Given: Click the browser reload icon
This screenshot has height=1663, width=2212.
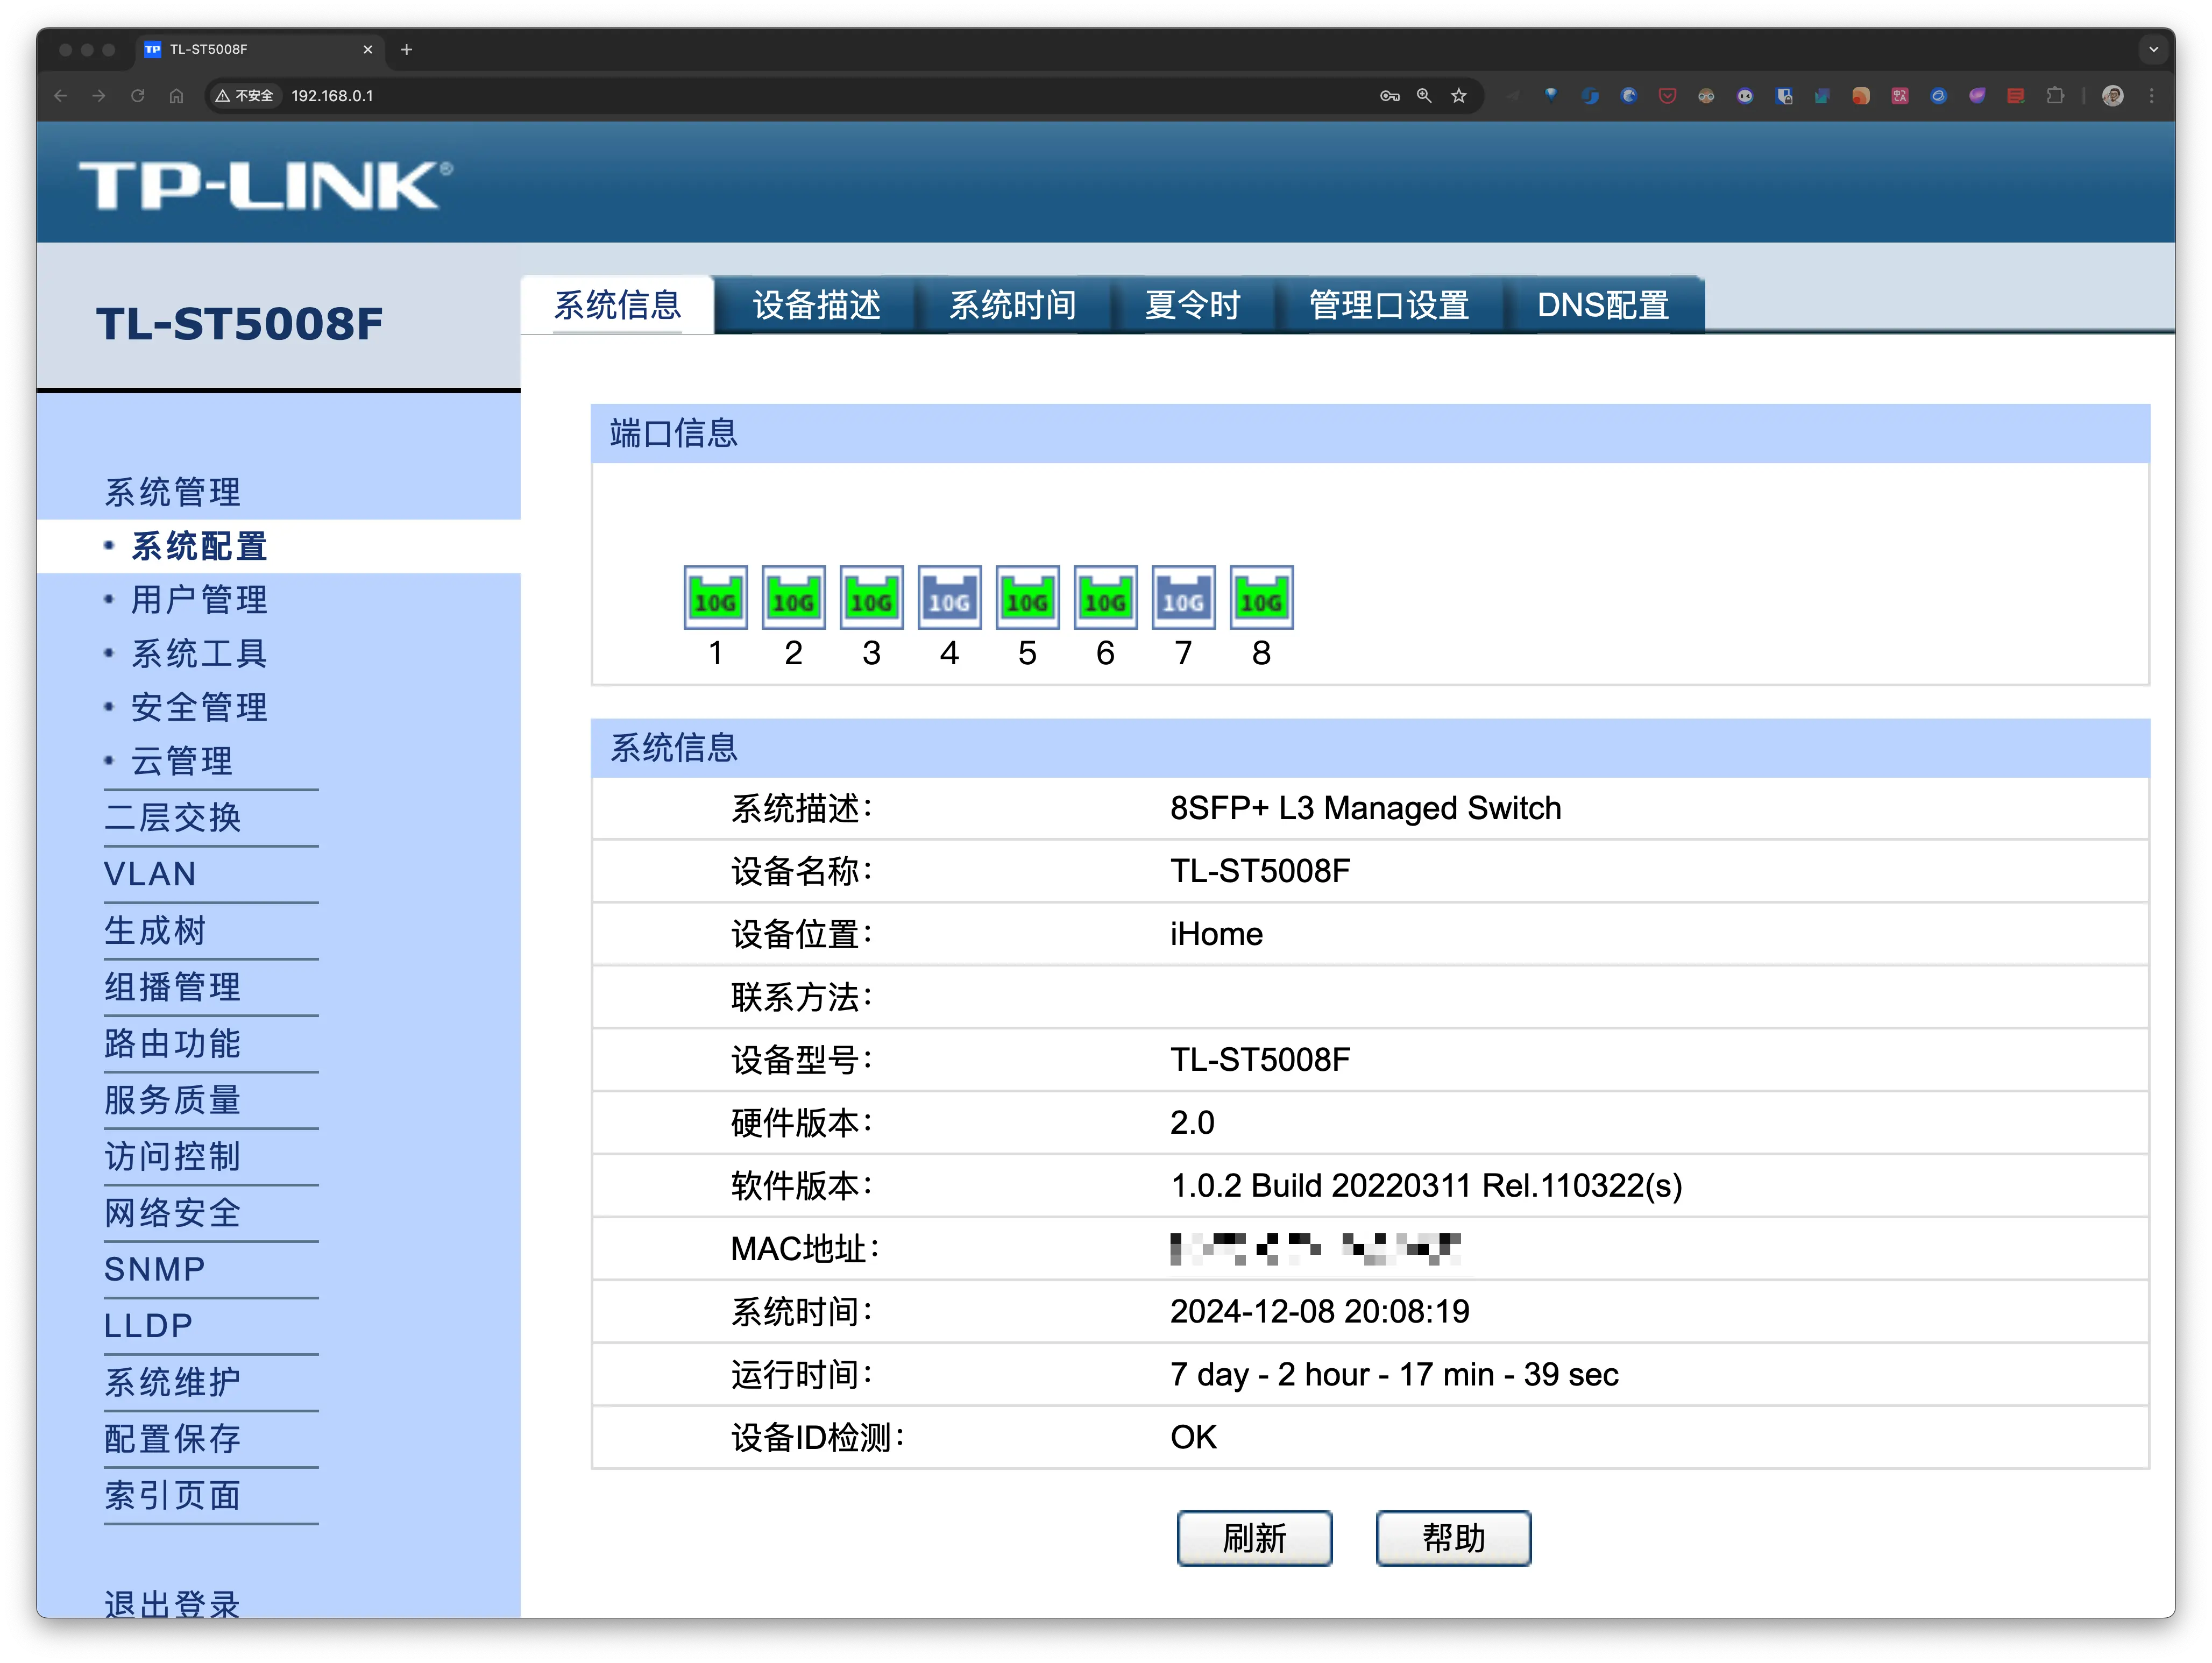Looking at the screenshot, I should [x=138, y=96].
